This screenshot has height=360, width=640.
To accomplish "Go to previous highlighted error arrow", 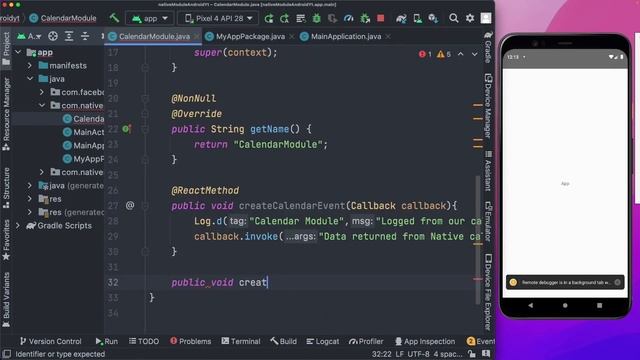I will point(460,54).
